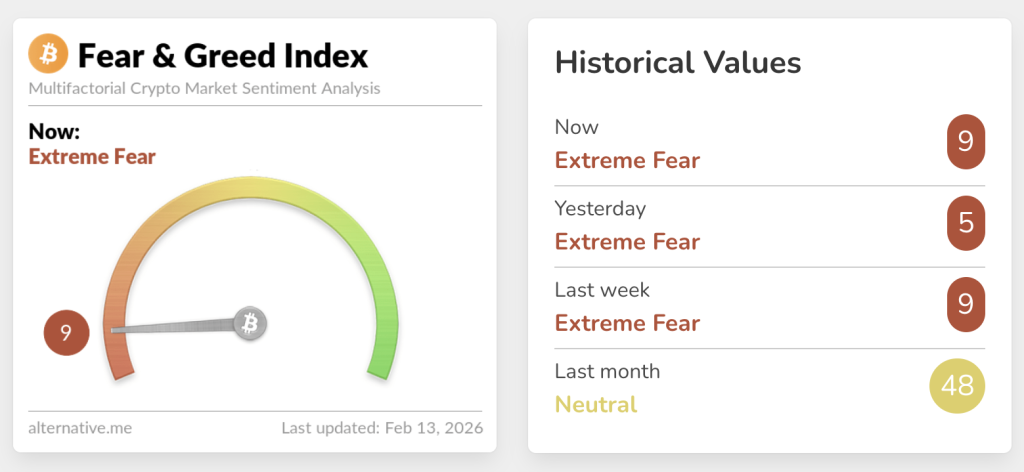The image size is (1024, 472).
Task: Click the Bitcoin coin on the gauge needle
Action: click(250, 323)
